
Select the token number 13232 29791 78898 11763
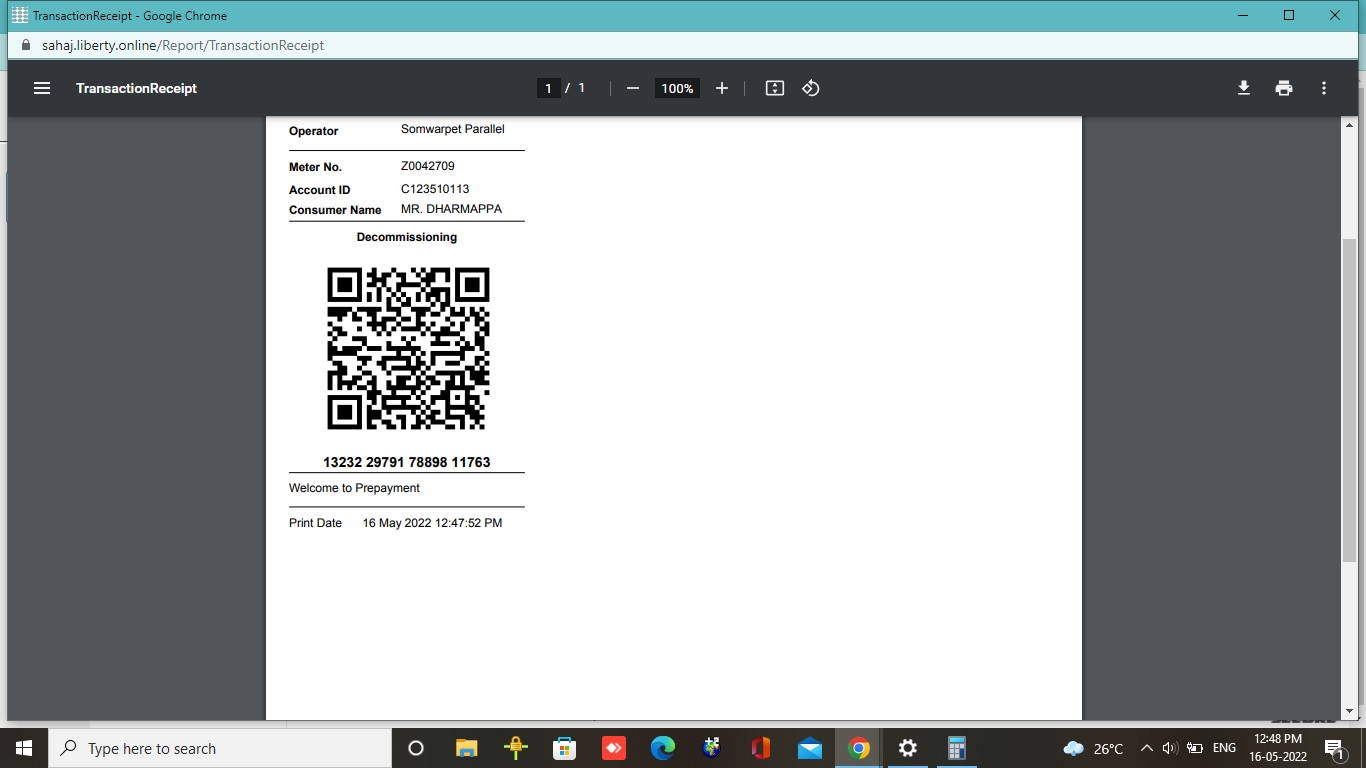(407, 462)
